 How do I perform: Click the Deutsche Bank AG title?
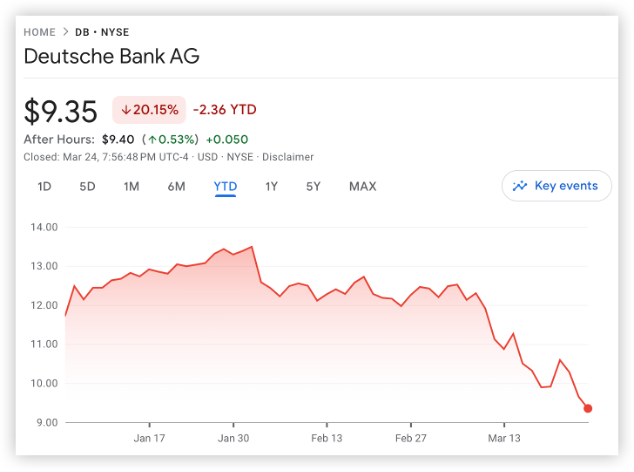pos(111,56)
